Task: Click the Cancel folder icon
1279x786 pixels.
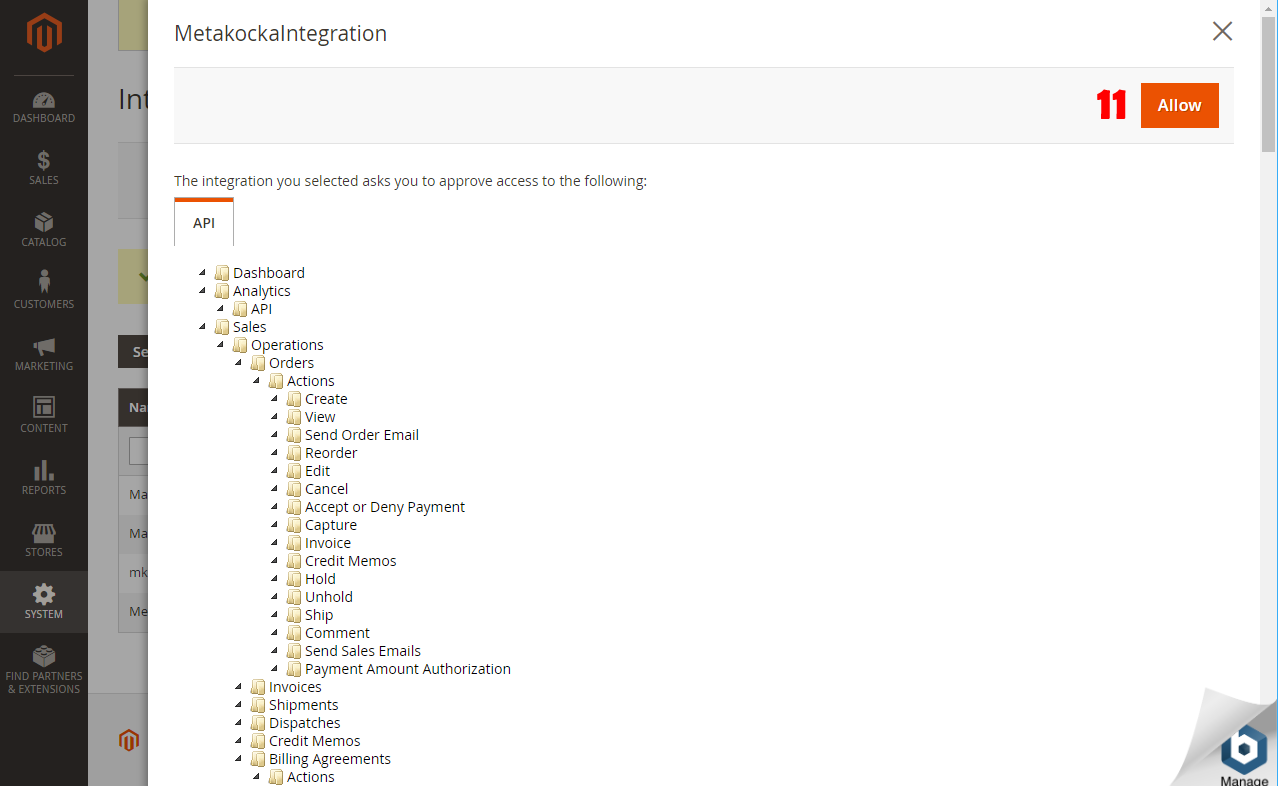Action: [x=294, y=489]
